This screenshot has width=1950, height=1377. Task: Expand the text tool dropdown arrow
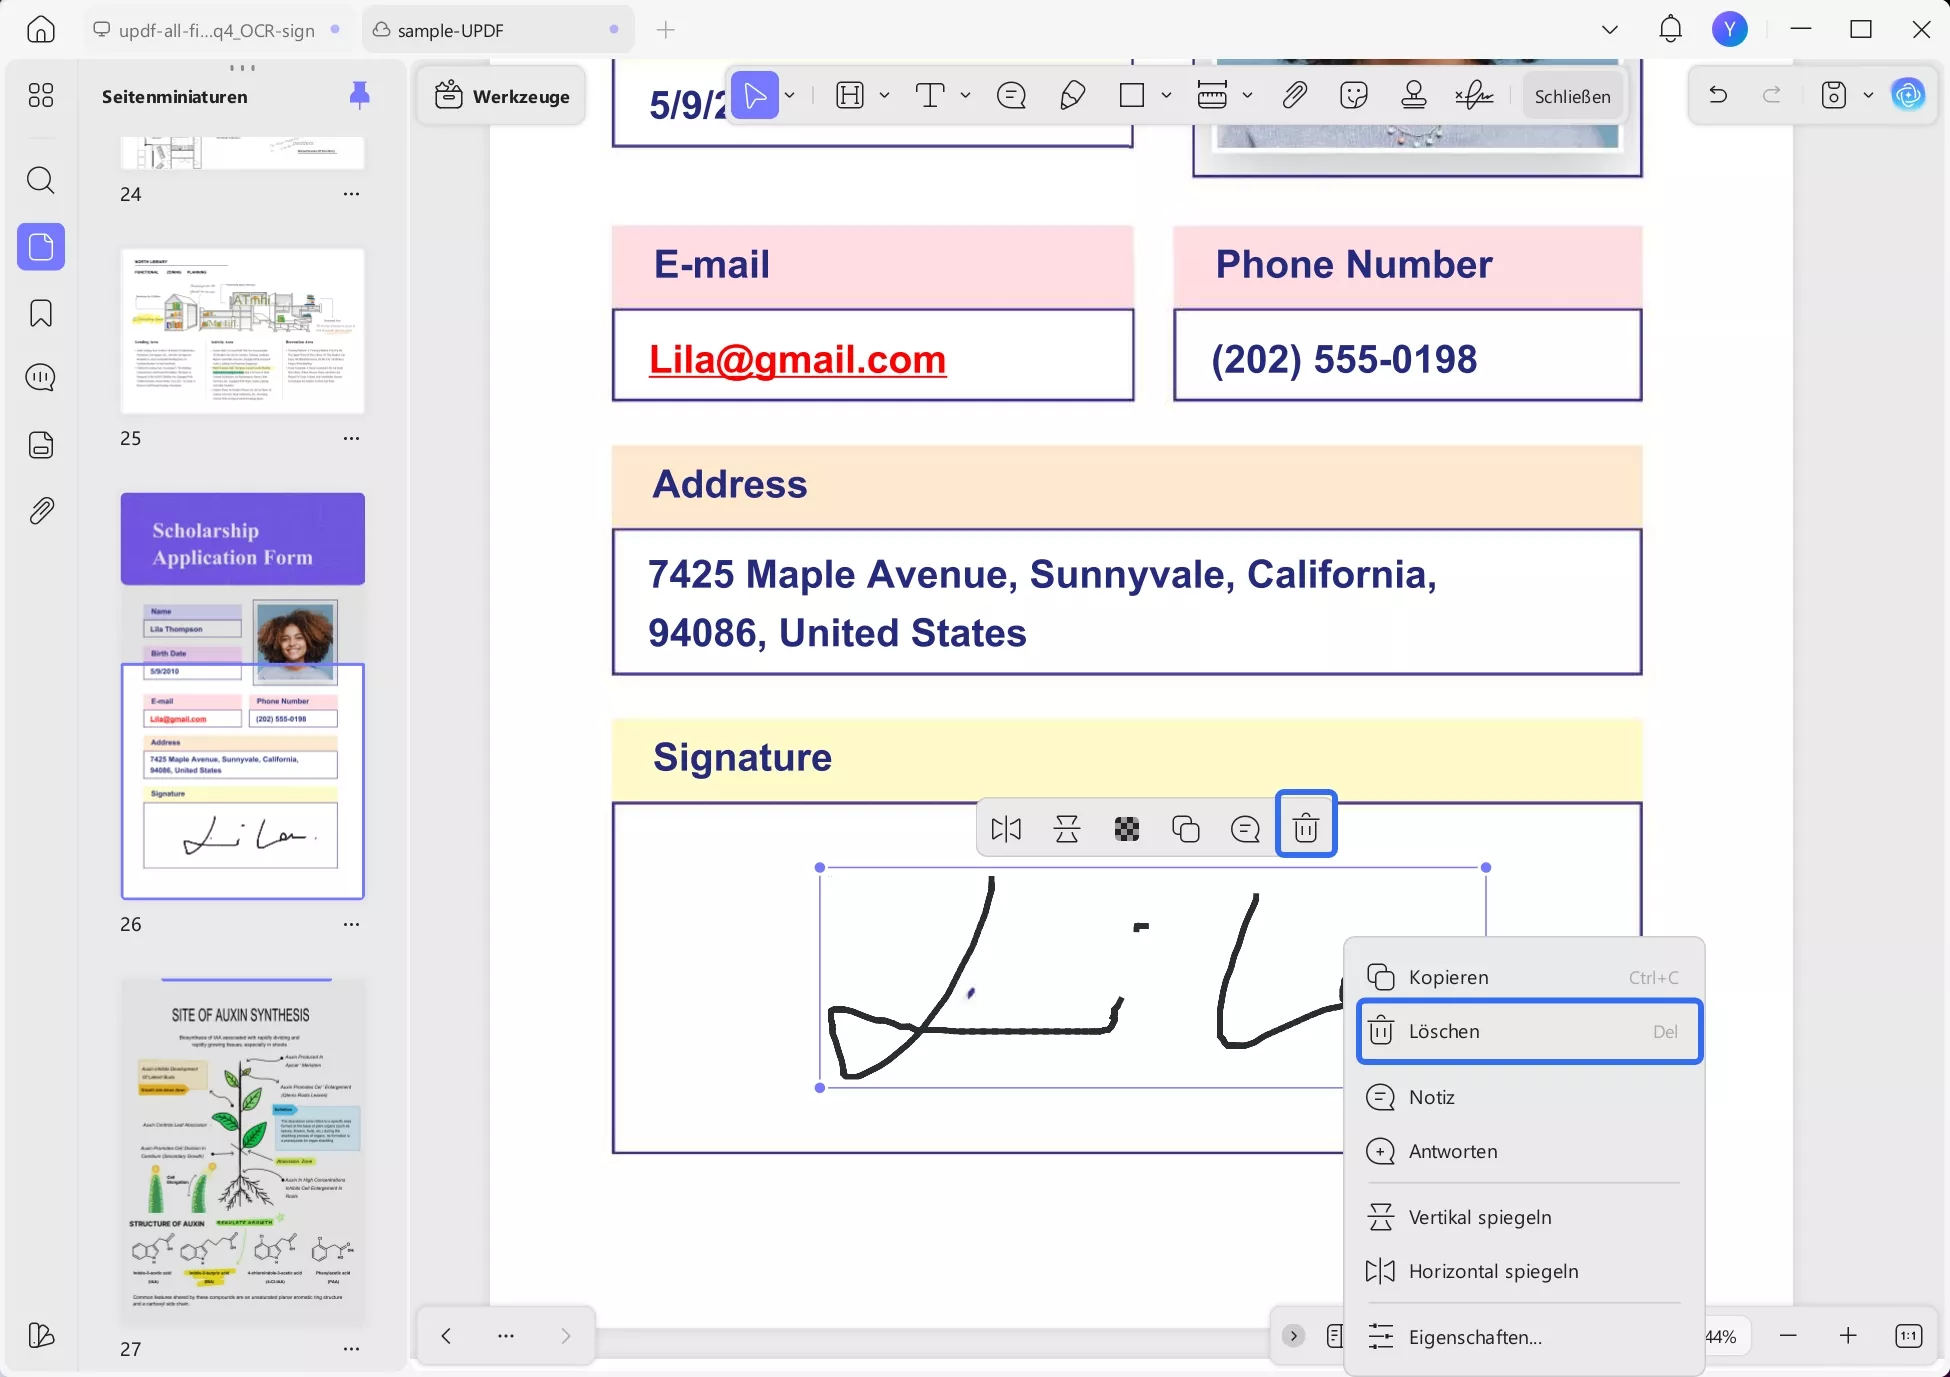tap(965, 96)
